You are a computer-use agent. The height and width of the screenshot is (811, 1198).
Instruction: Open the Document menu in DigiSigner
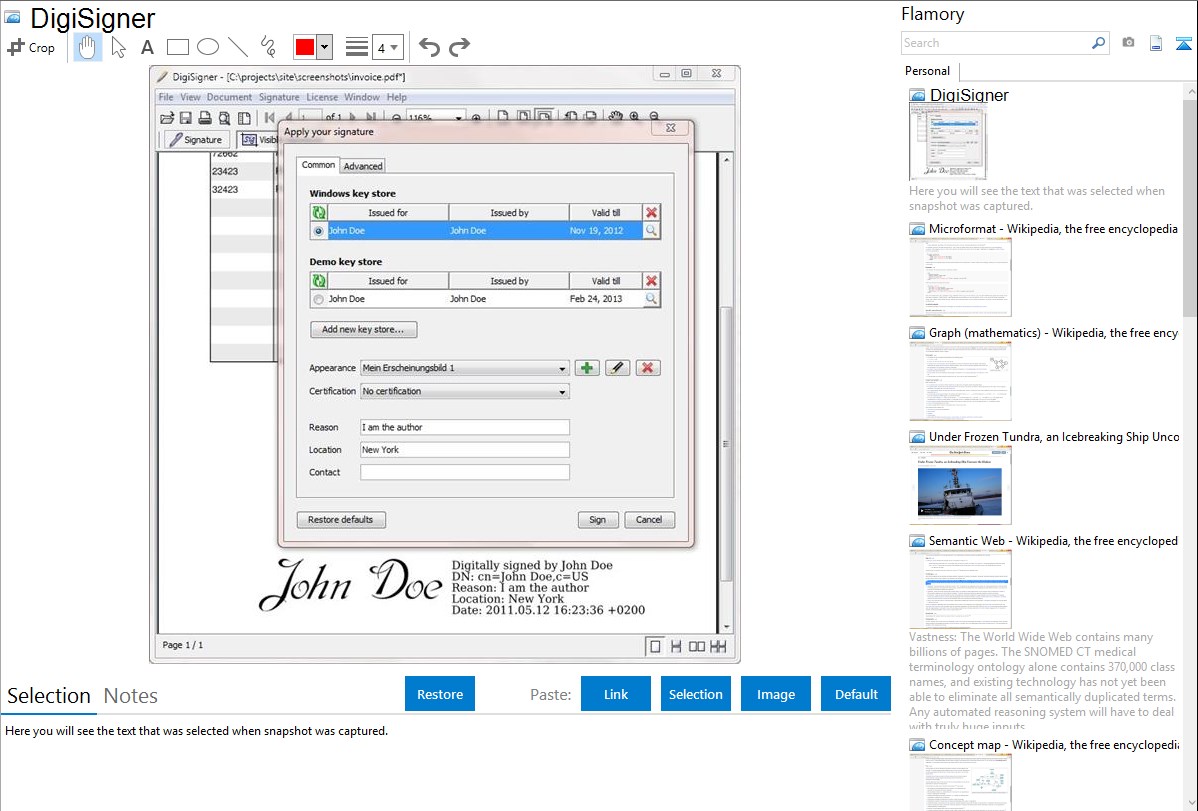tap(229, 97)
